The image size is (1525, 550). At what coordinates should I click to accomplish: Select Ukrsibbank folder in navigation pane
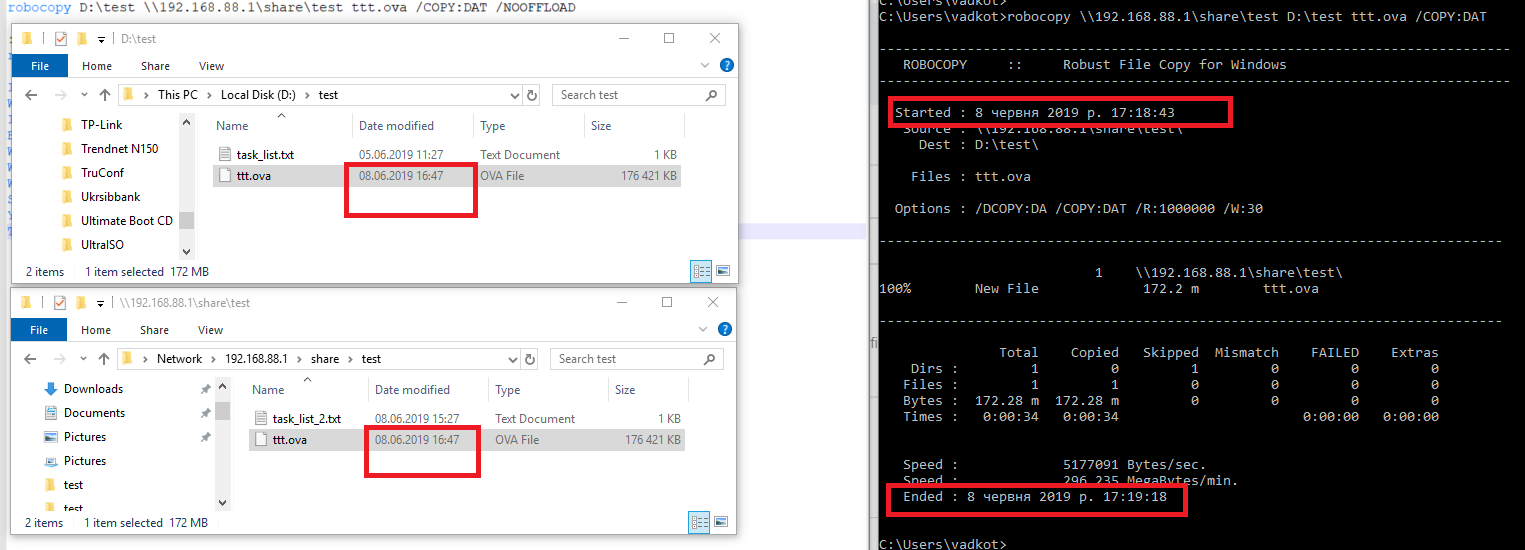[110, 197]
